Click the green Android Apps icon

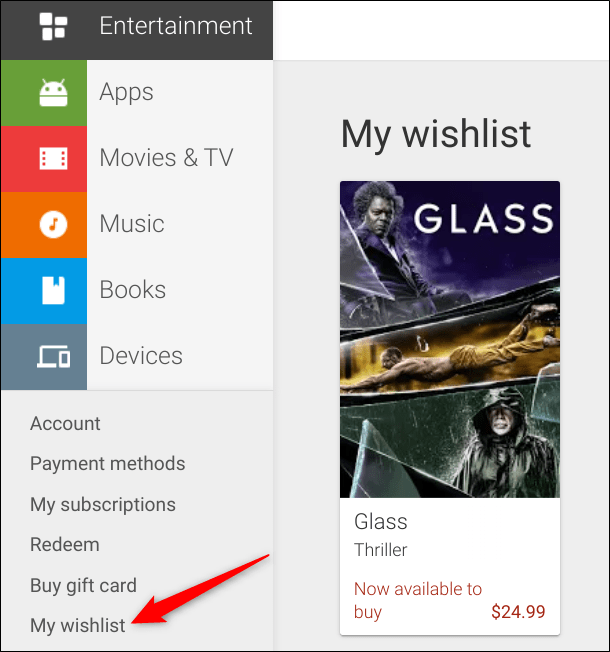53,93
